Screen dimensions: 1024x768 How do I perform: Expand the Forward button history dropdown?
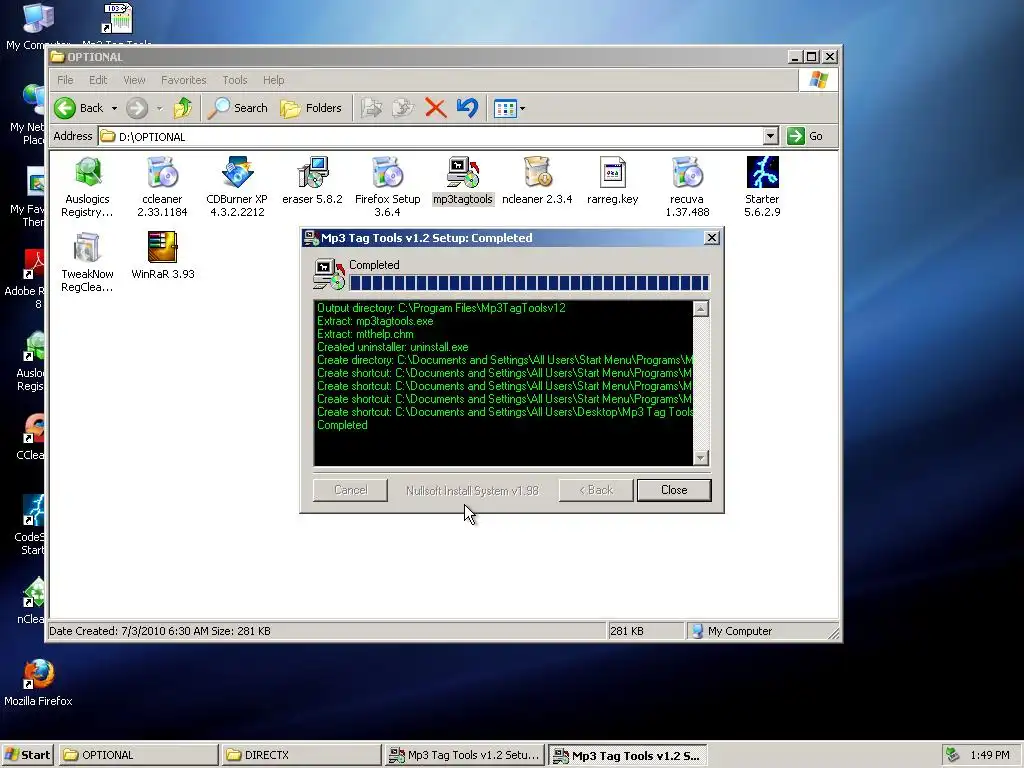coord(159,108)
